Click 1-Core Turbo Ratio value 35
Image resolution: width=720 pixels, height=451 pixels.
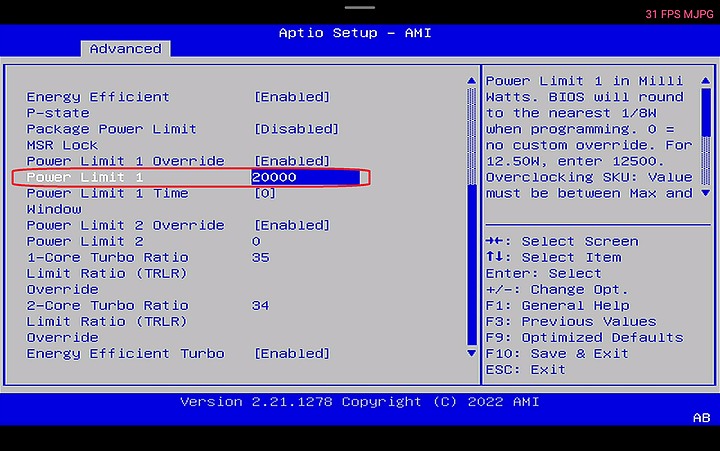coord(260,258)
